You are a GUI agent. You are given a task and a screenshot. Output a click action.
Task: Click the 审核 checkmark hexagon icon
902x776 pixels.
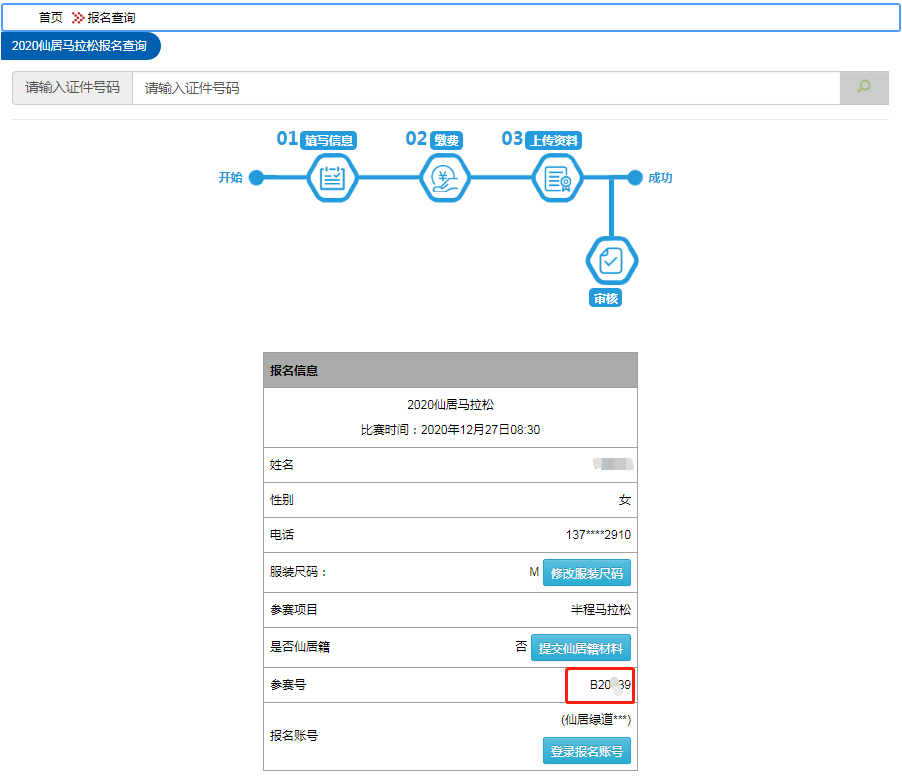pos(611,261)
